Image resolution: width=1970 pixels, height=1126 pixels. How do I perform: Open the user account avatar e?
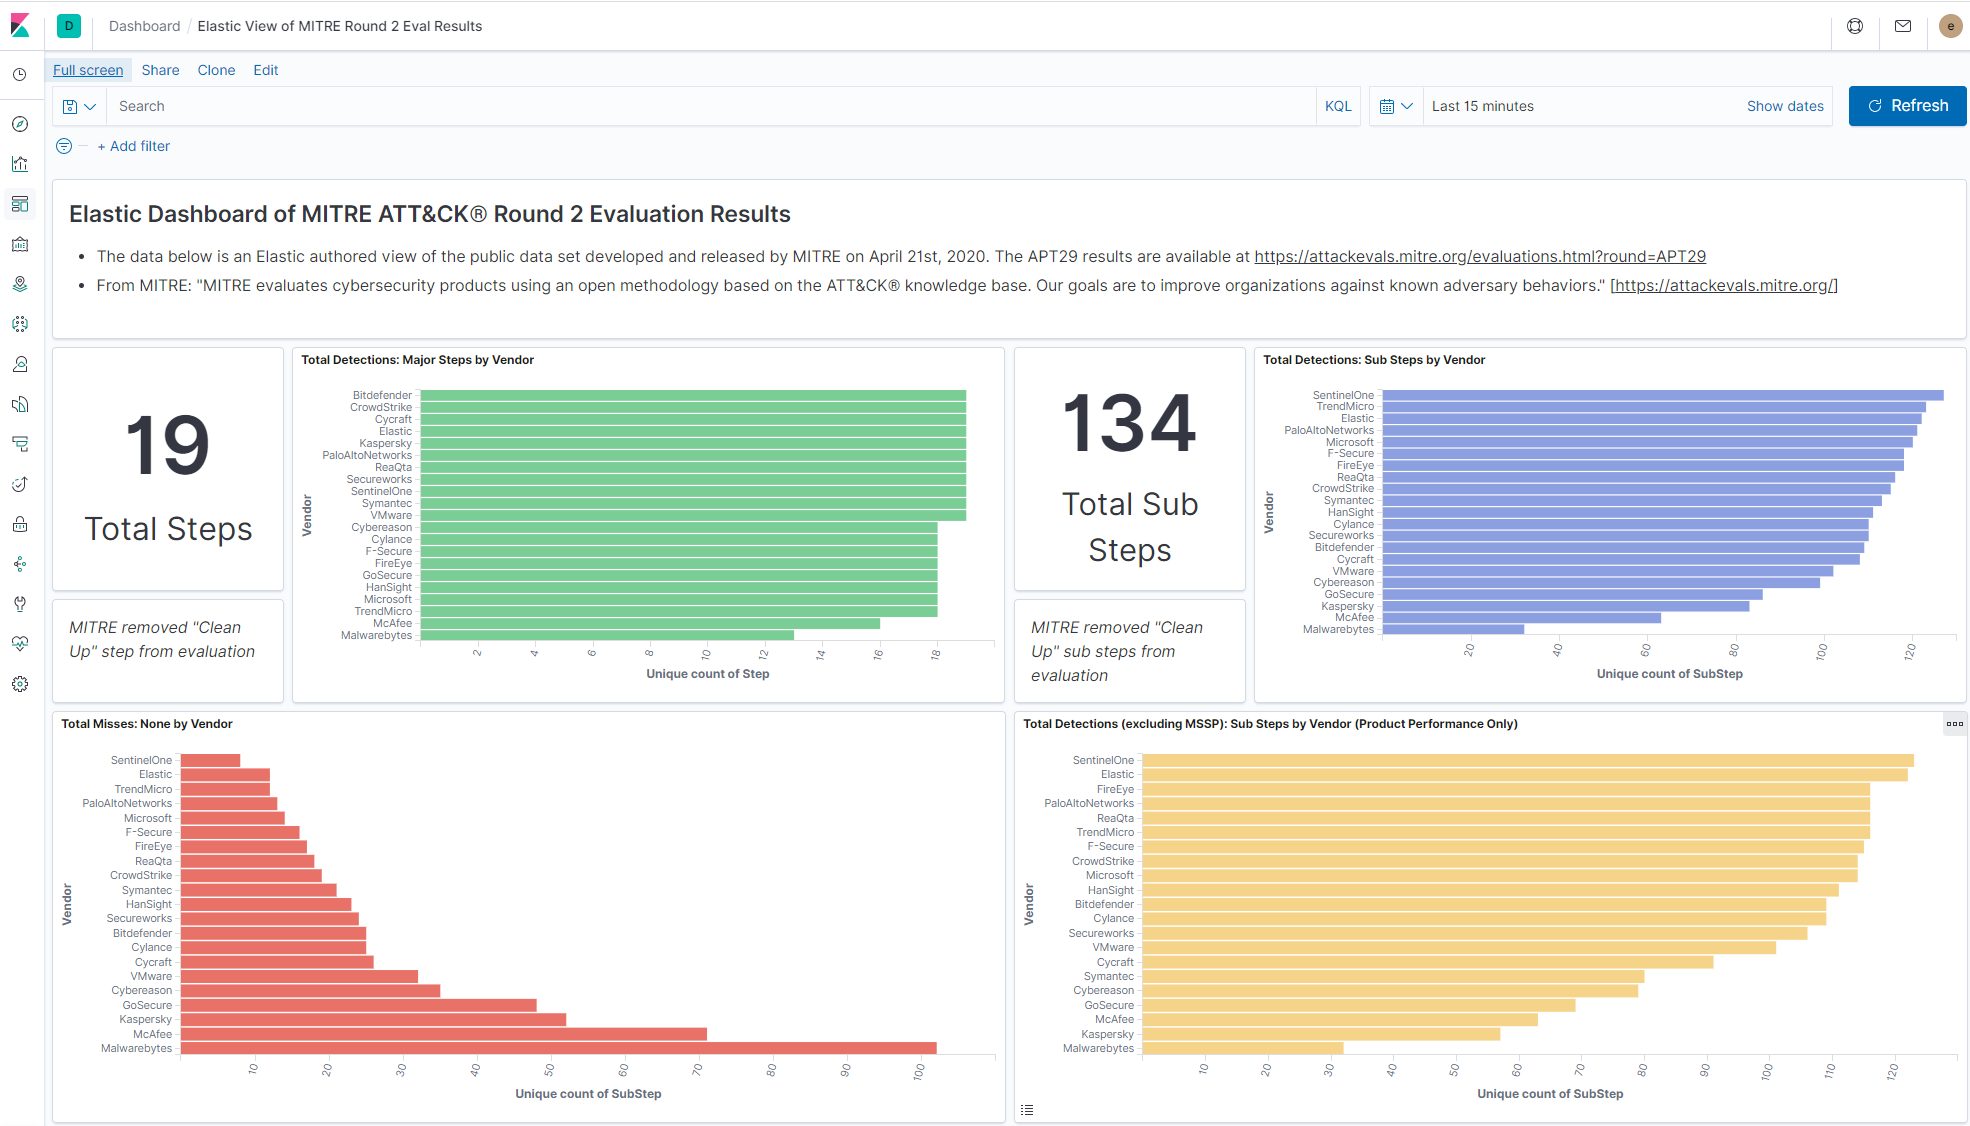(1950, 26)
